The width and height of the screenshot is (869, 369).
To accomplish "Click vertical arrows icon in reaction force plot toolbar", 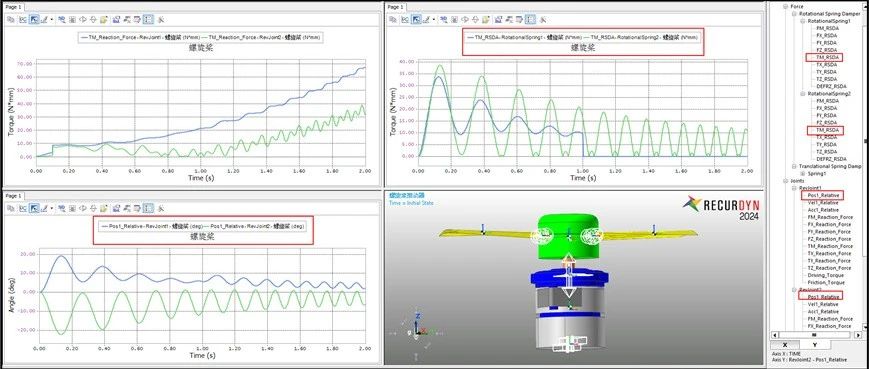I will [93, 19].
